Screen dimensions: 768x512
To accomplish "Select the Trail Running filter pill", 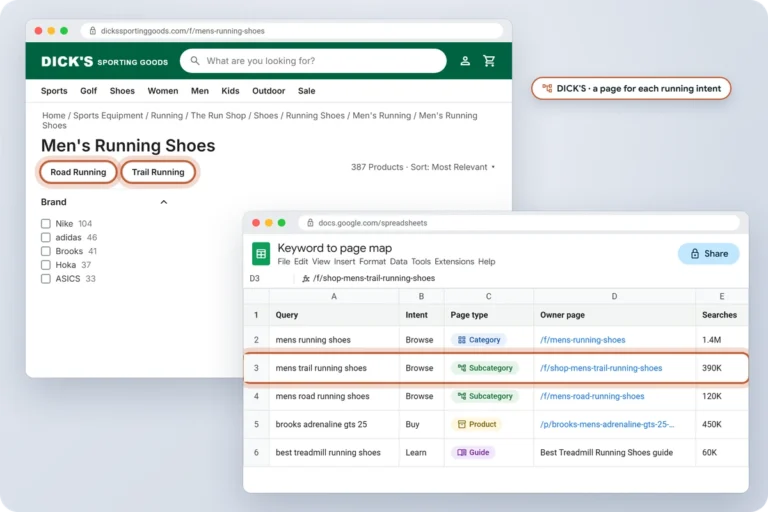I will point(158,172).
